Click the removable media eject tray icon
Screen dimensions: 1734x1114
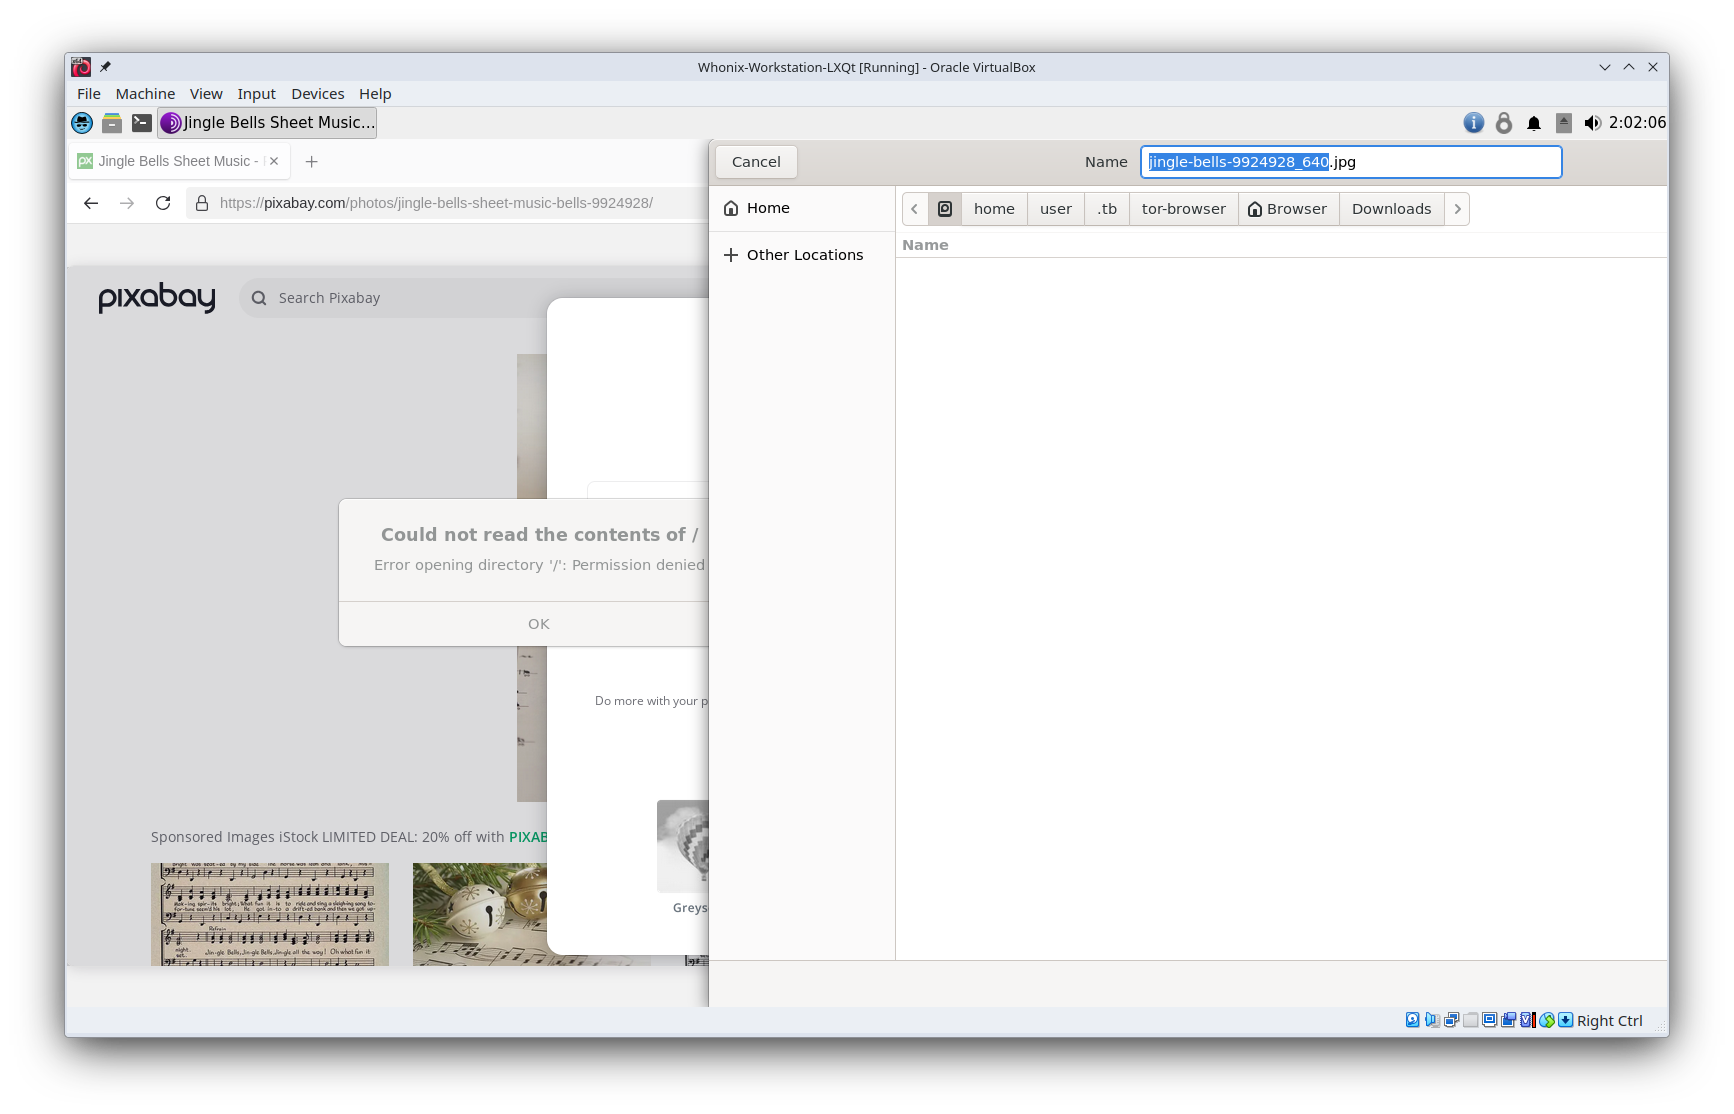pyautogui.click(x=1563, y=123)
